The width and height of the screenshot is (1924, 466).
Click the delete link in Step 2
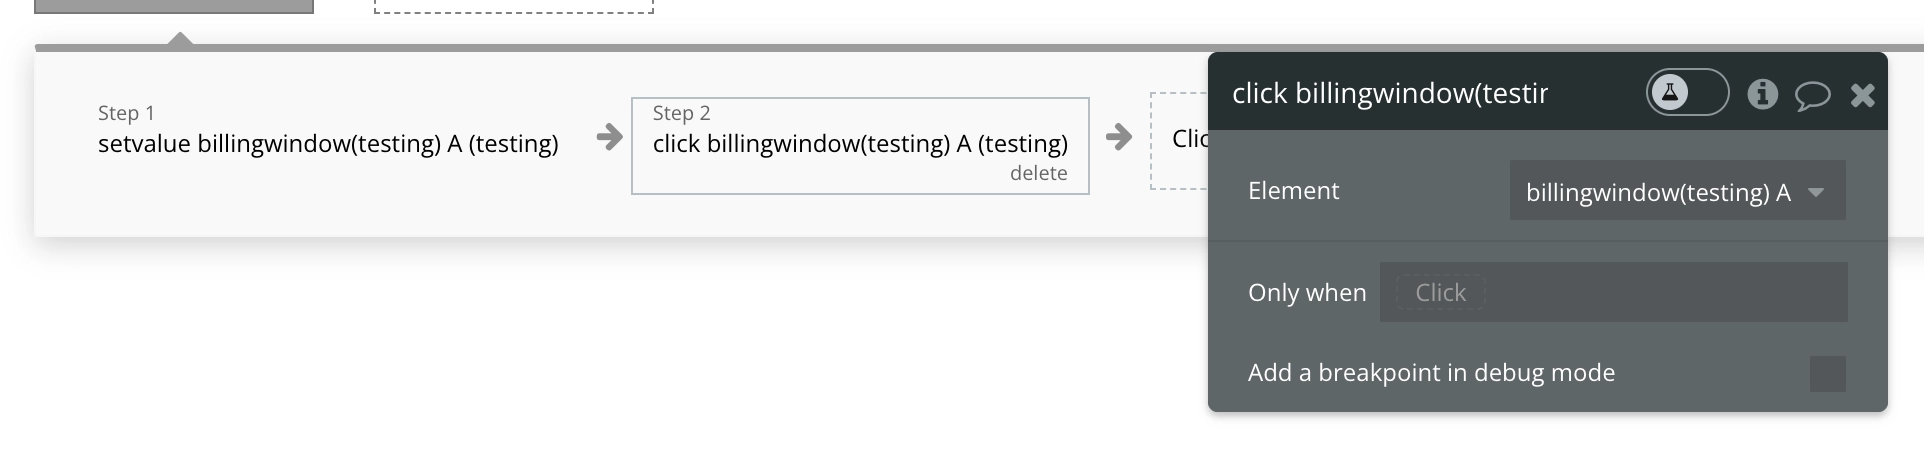1038,173
